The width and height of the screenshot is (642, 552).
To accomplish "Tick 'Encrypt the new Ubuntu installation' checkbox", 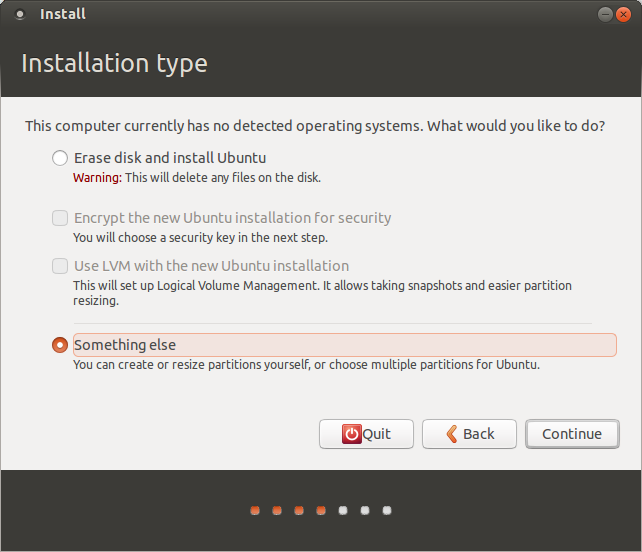I will [x=60, y=218].
